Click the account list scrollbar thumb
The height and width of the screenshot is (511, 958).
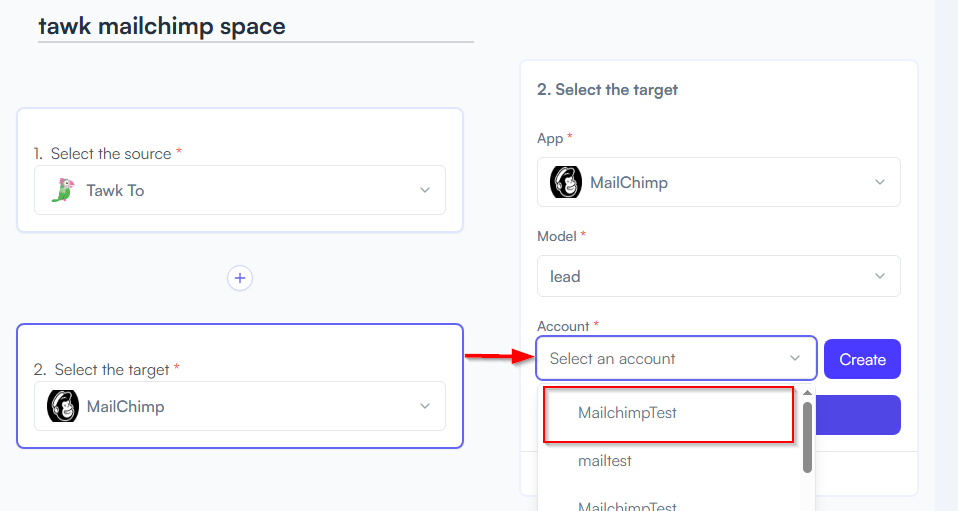coord(807,437)
